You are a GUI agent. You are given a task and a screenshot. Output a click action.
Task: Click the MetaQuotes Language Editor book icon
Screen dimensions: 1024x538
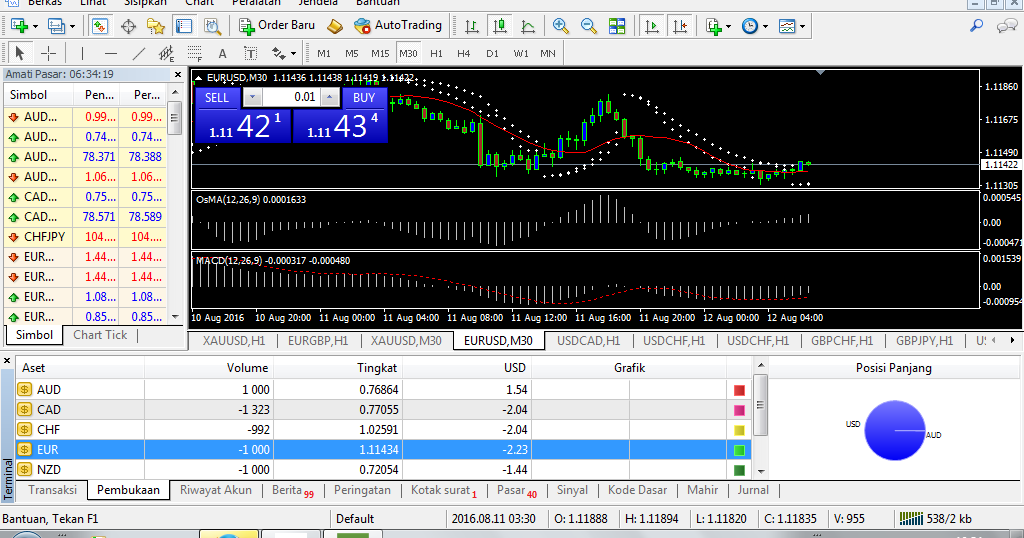334,26
